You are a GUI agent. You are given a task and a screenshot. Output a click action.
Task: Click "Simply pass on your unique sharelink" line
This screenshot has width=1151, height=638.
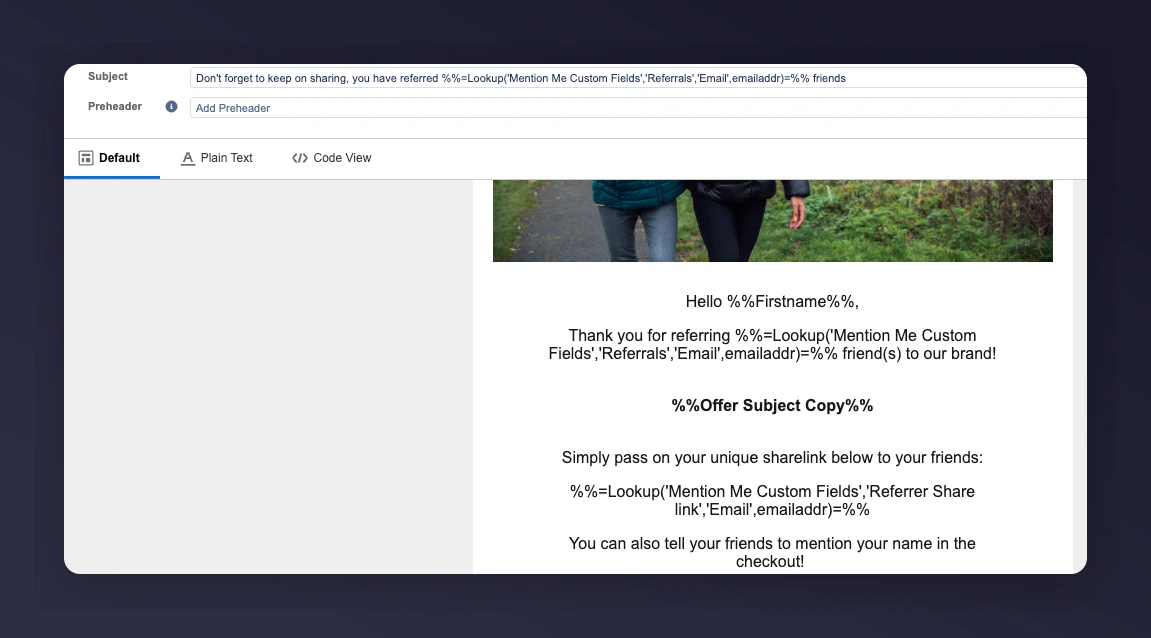click(x=772, y=457)
